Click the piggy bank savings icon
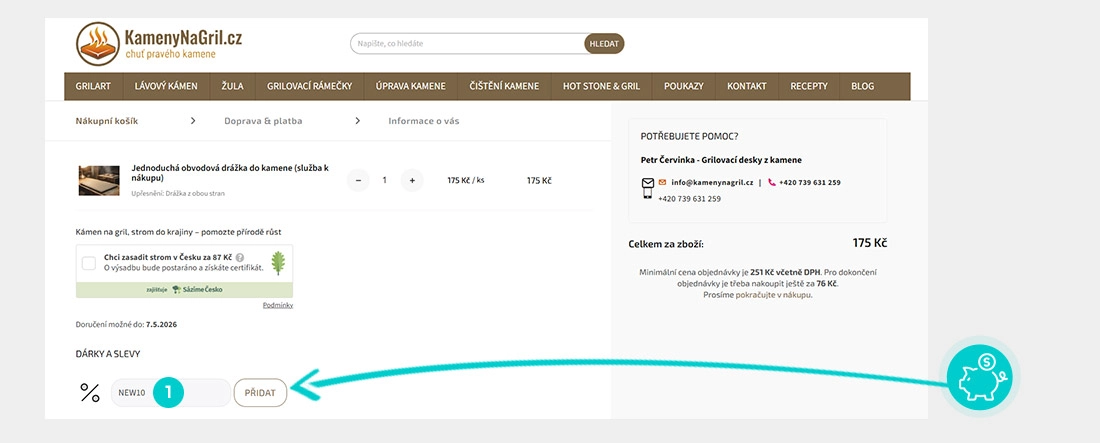 click(x=979, y=376)
